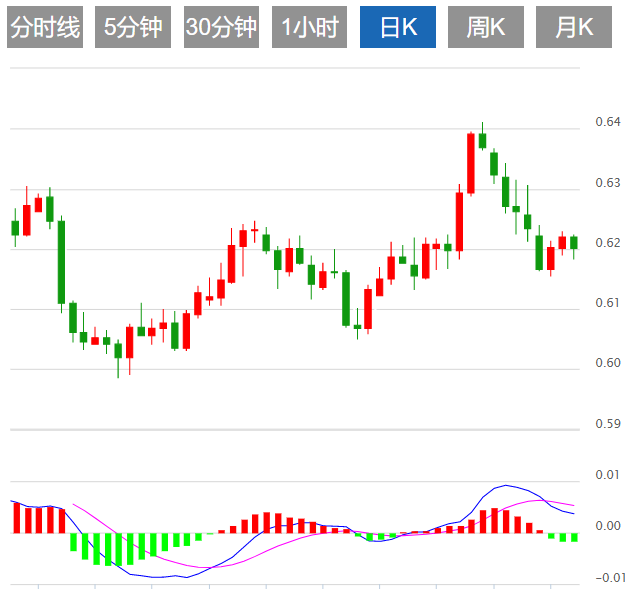
Task: Click the 0.61 price axis label
Action: pyautogui.click(x=608, y=303)
